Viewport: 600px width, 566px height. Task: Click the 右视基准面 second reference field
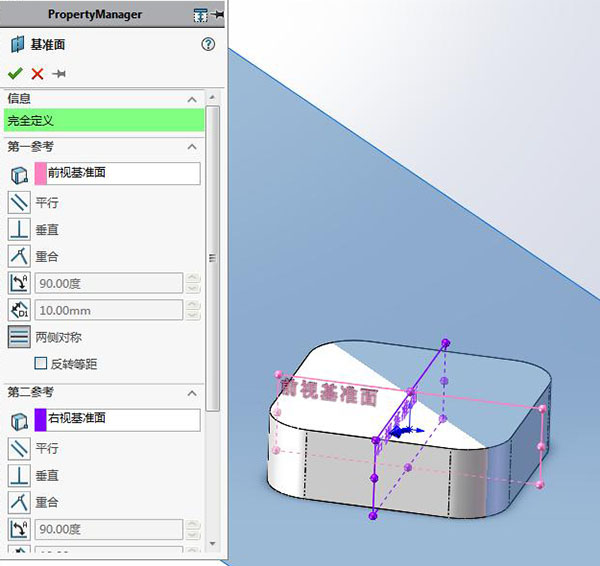(117, 420)
